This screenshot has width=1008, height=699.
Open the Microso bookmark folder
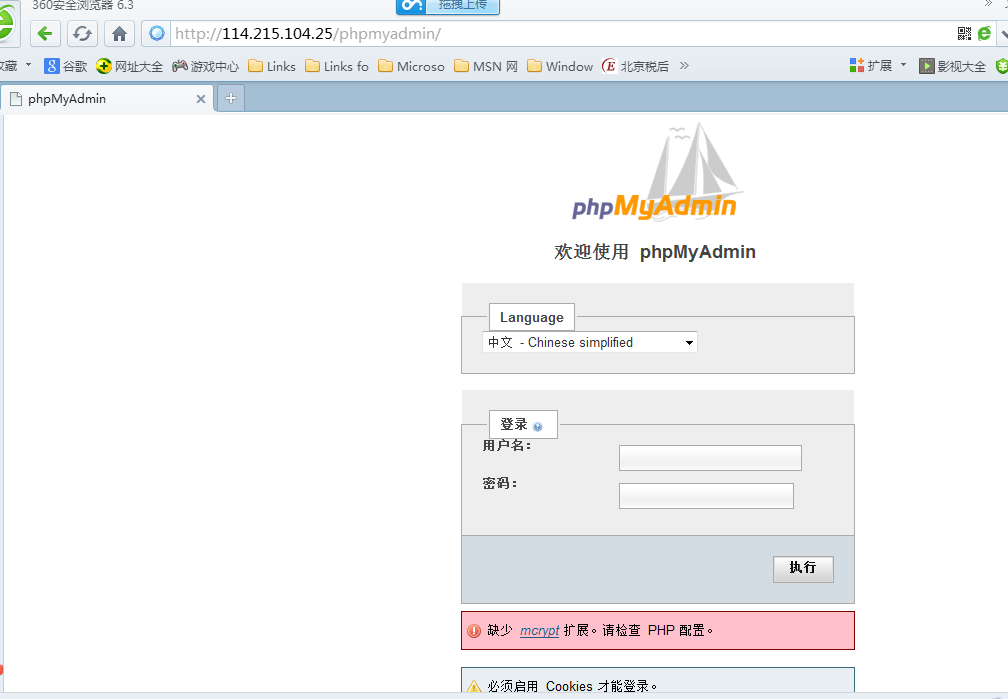point(411,66)
